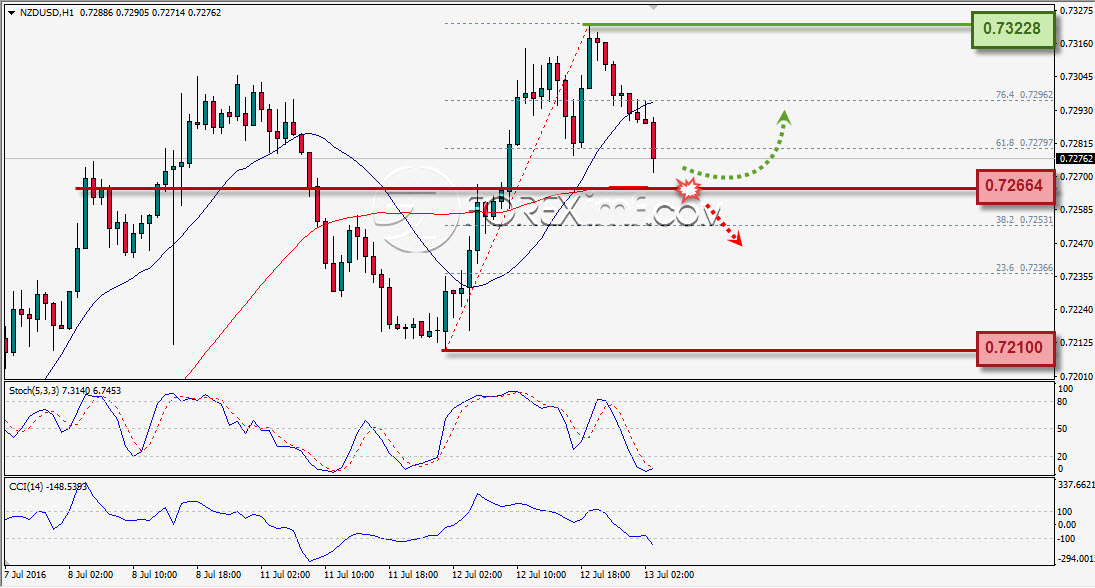Click price axis value 0.72585
Image resolution: width=1095 pixels, height=588 pixels.
click(1076, 210)
